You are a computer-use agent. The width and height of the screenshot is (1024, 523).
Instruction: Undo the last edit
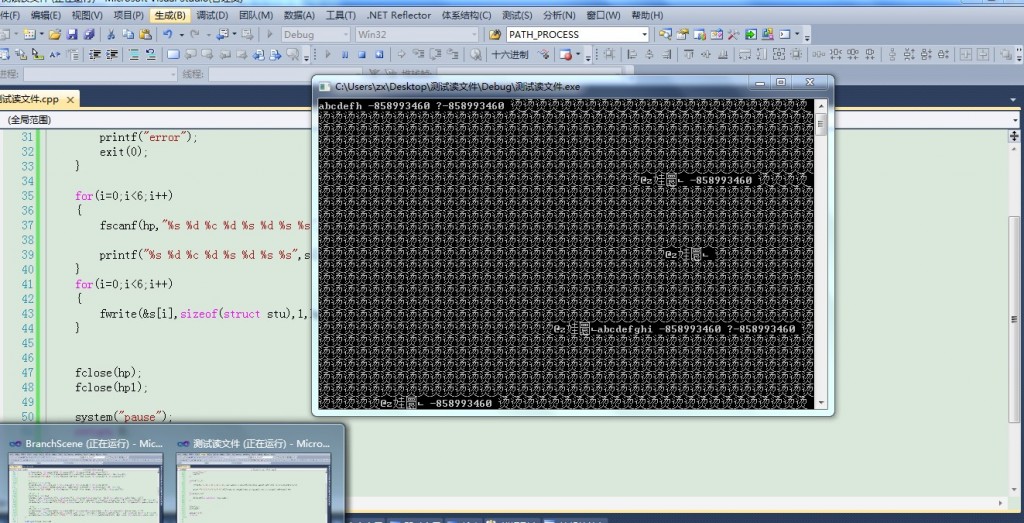point(168,35)
